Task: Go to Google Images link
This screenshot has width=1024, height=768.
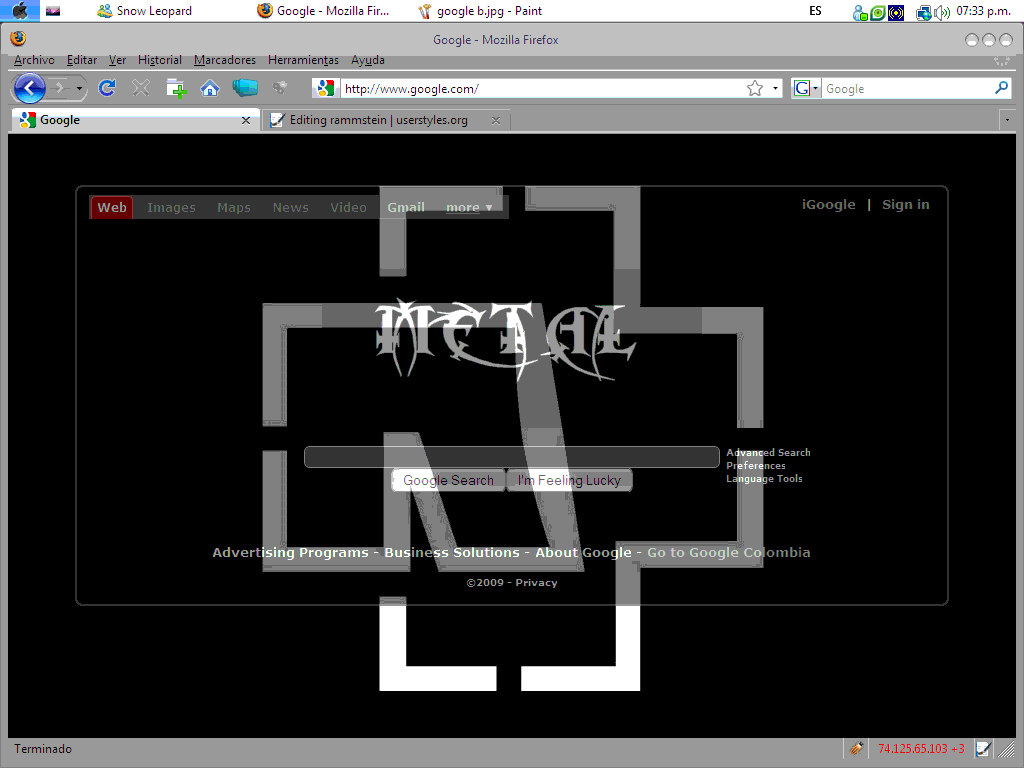Action: pos(171,208)
